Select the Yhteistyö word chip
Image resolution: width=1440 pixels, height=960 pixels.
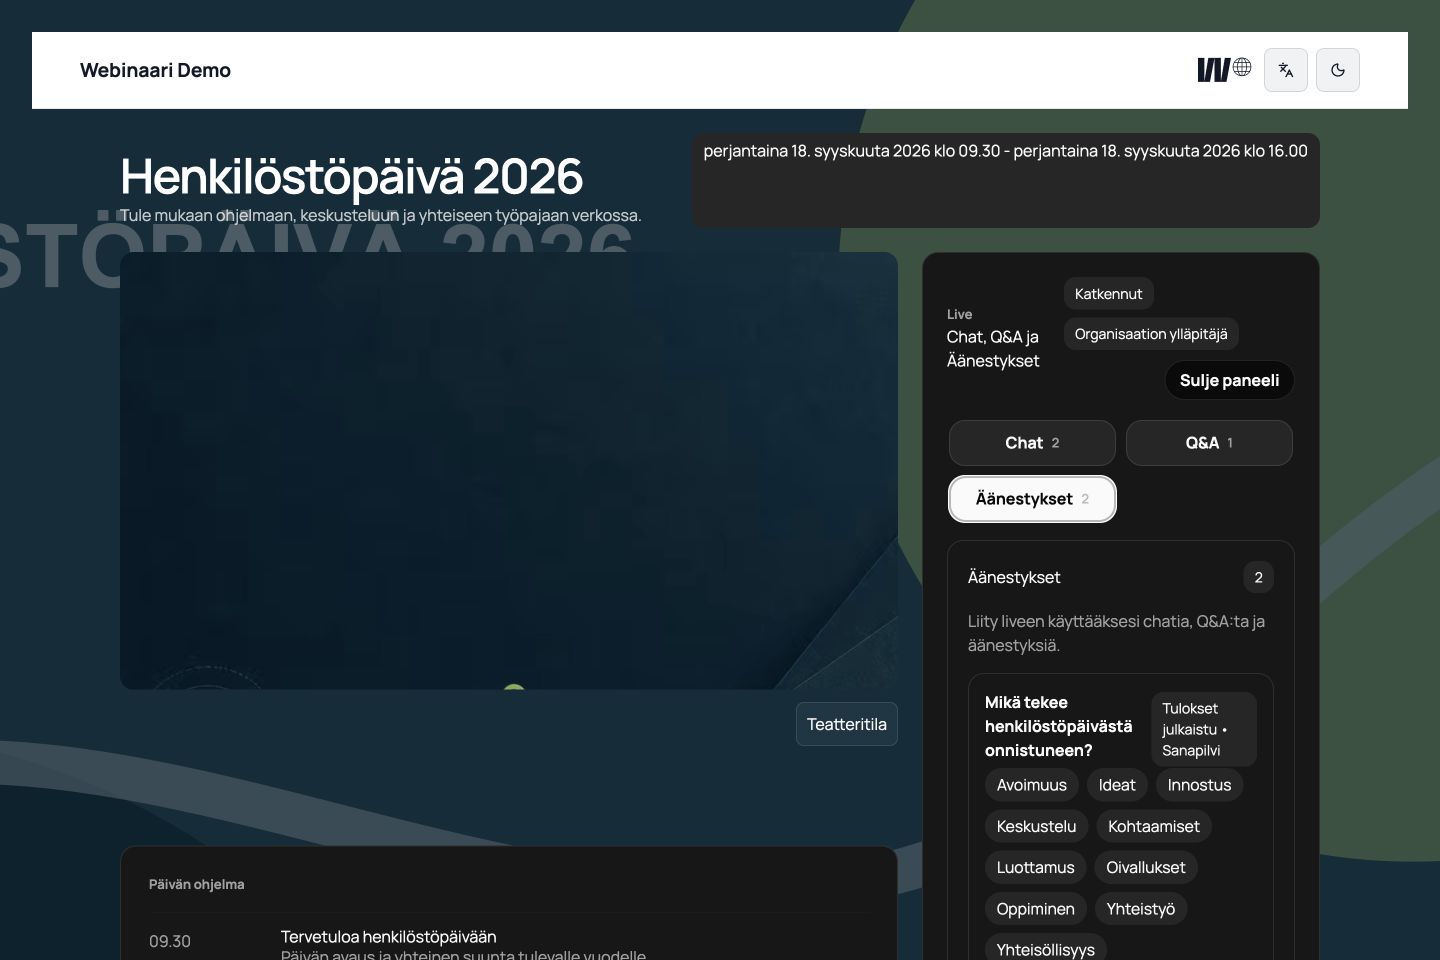(x=1141, y=909)
